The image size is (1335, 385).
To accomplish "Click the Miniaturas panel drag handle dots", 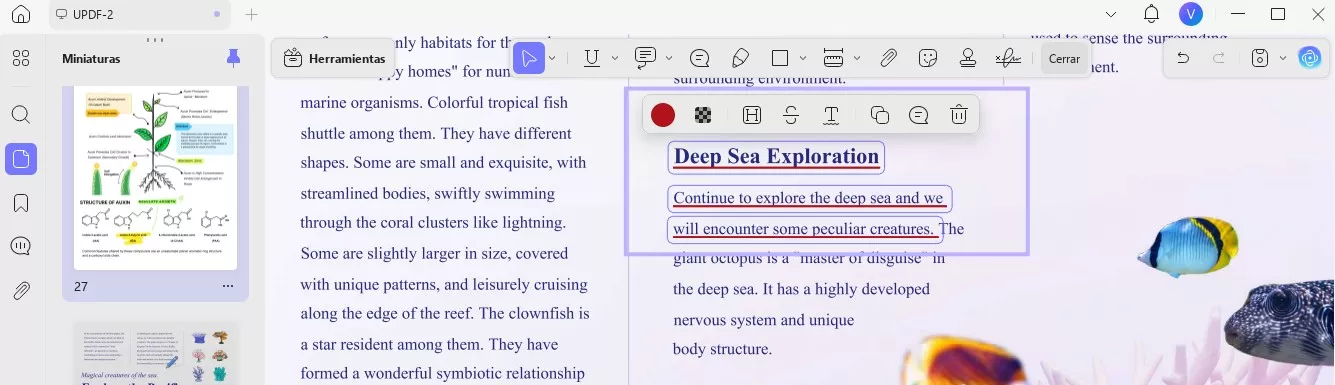I will [x=155, y=40].
